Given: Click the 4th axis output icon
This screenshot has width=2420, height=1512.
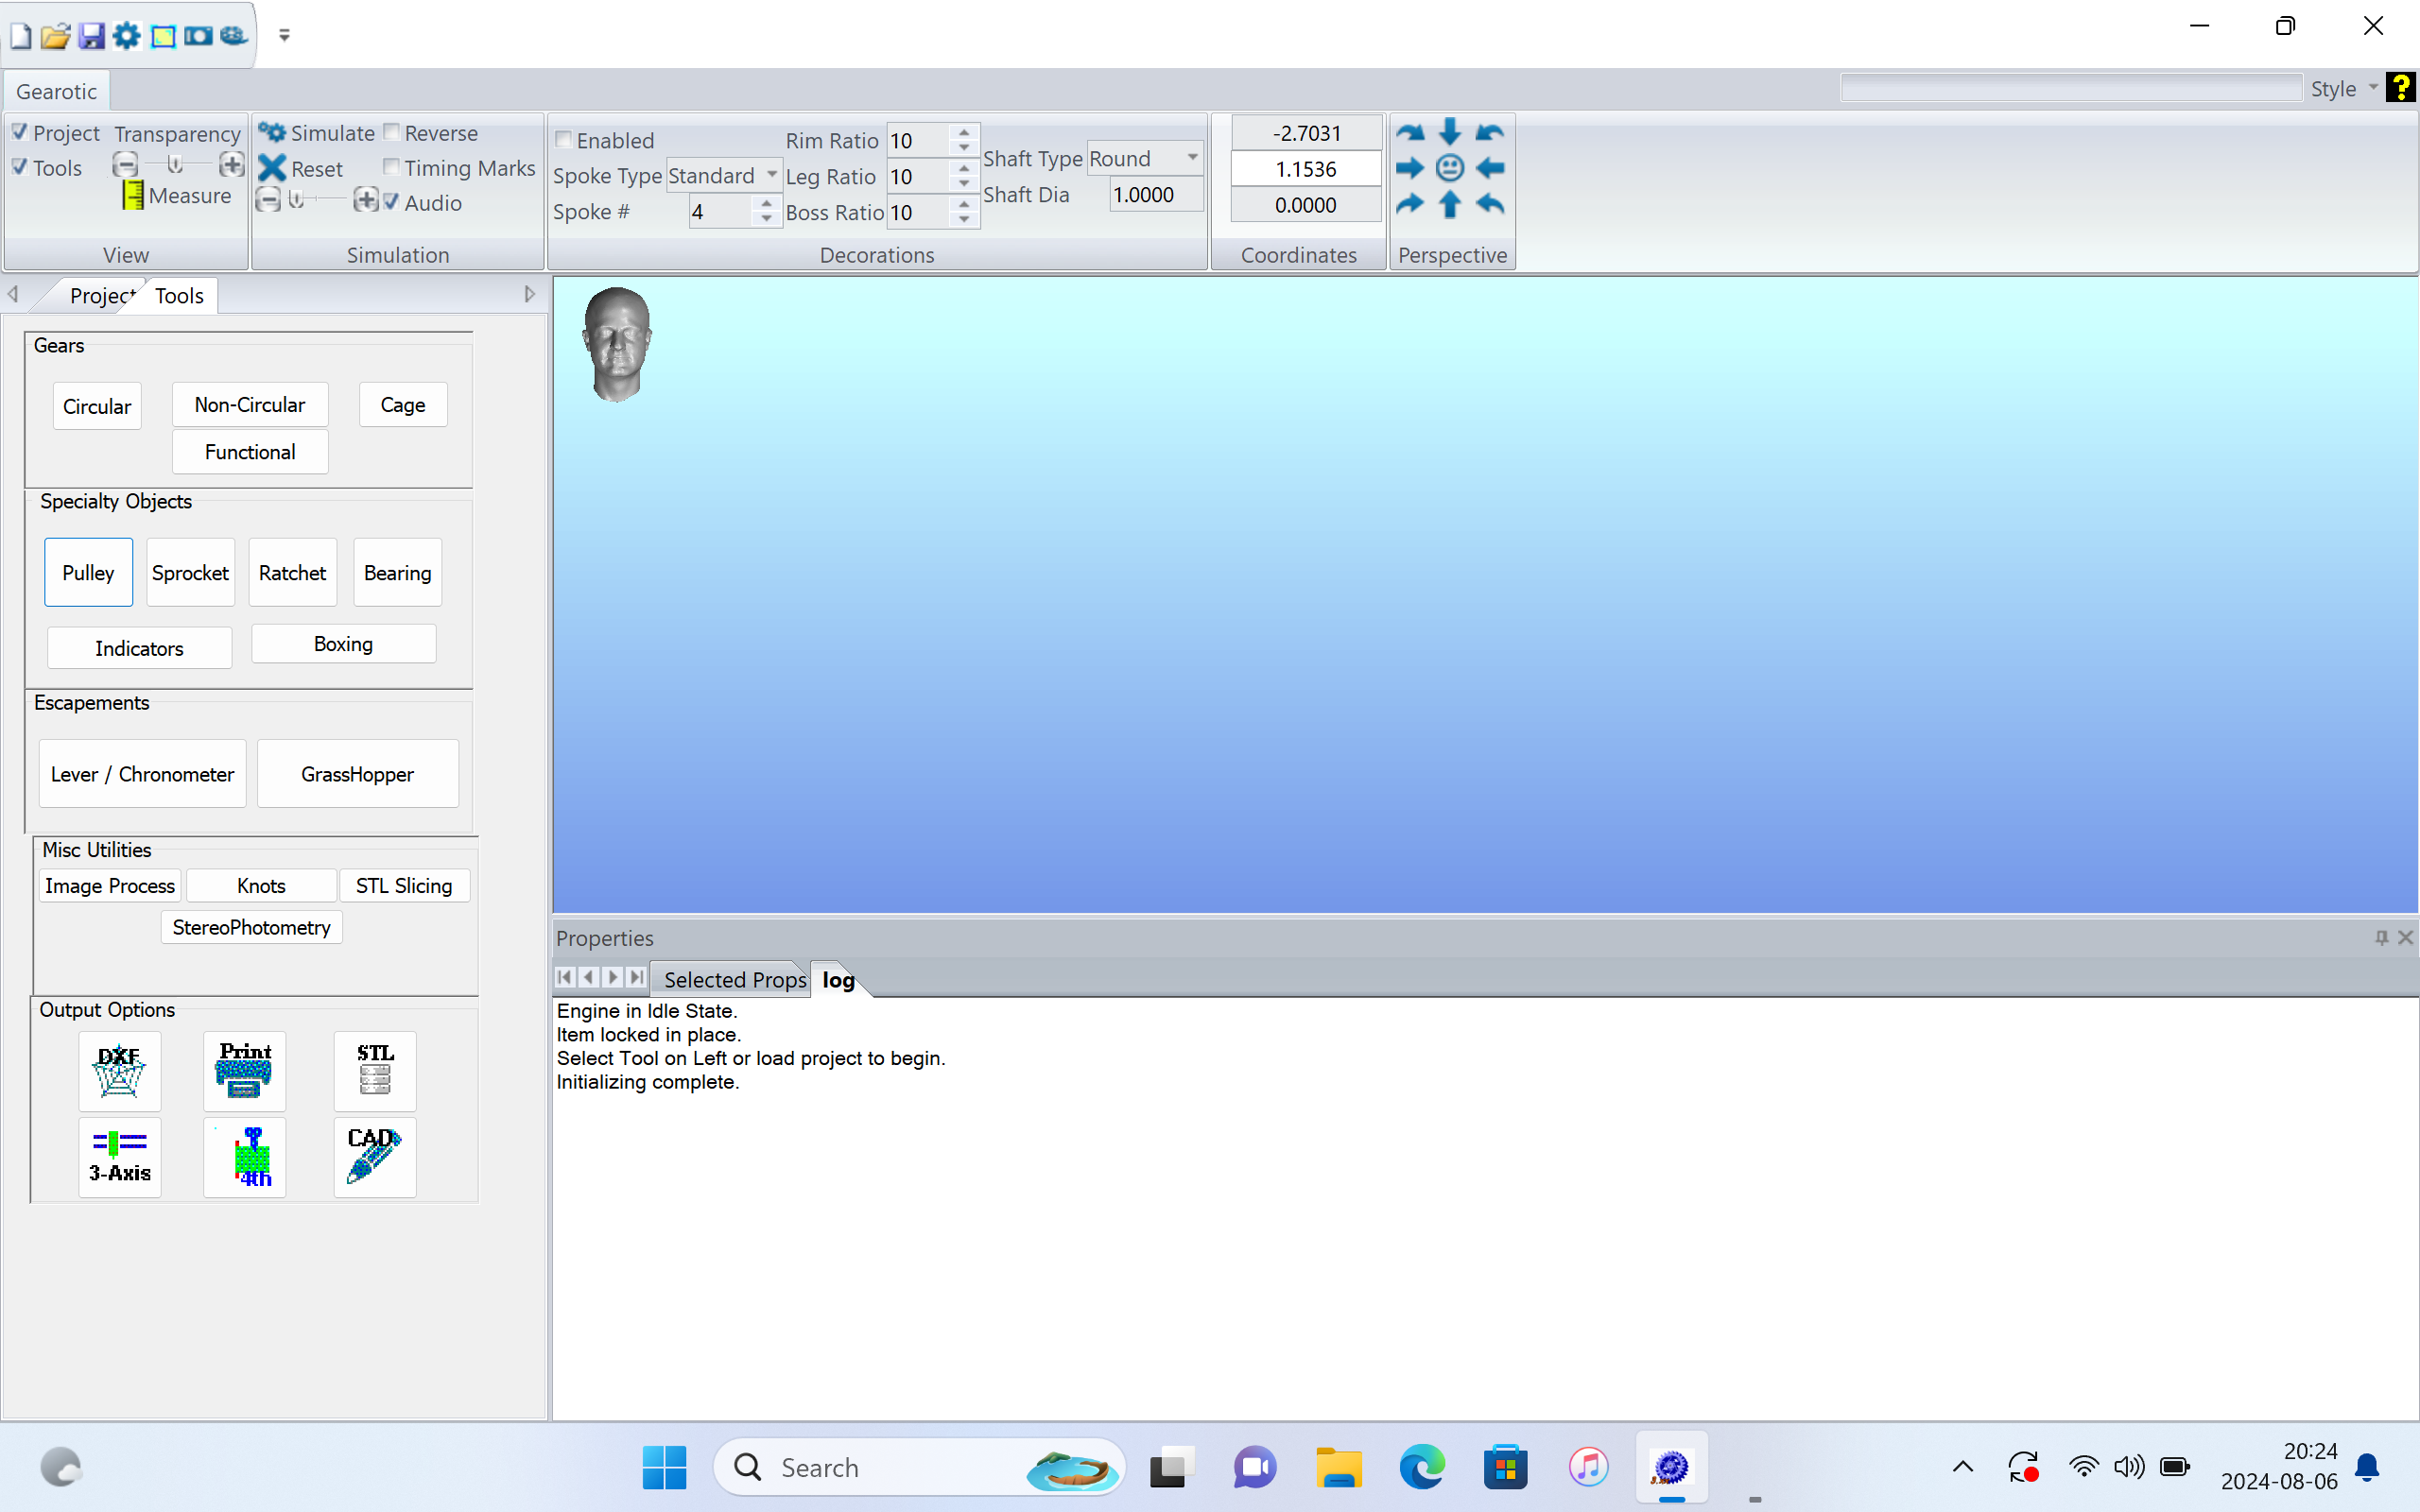Looking at the screenshot, I should pos(244,1157).
